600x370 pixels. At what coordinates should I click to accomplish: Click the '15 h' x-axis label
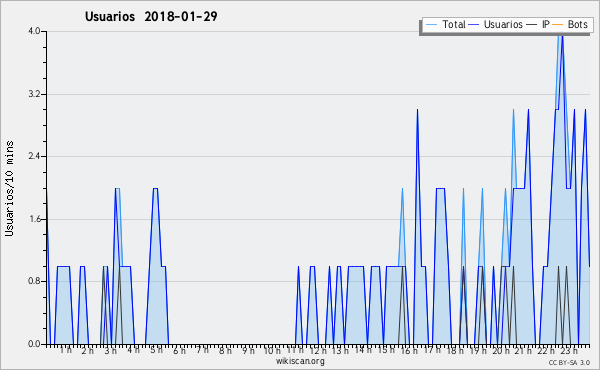point(386,350)
